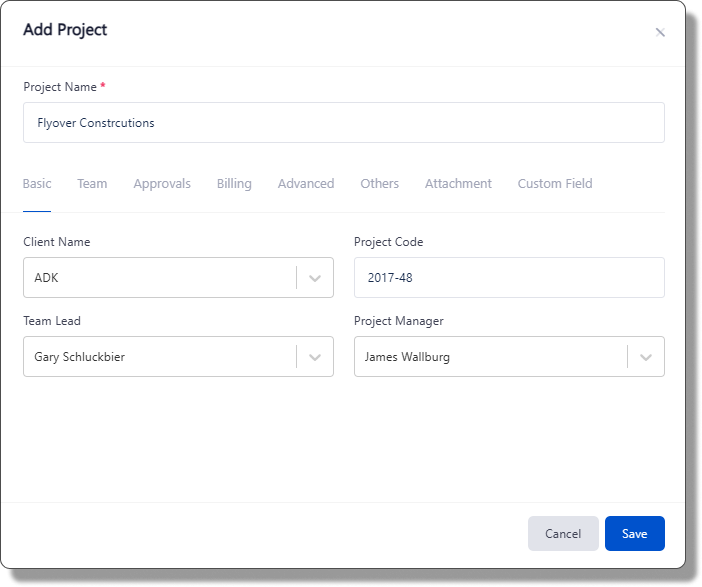The width and height of the screenshot is (702, 587).
Task: Click the Project Name input field
Action: (343, 123)
